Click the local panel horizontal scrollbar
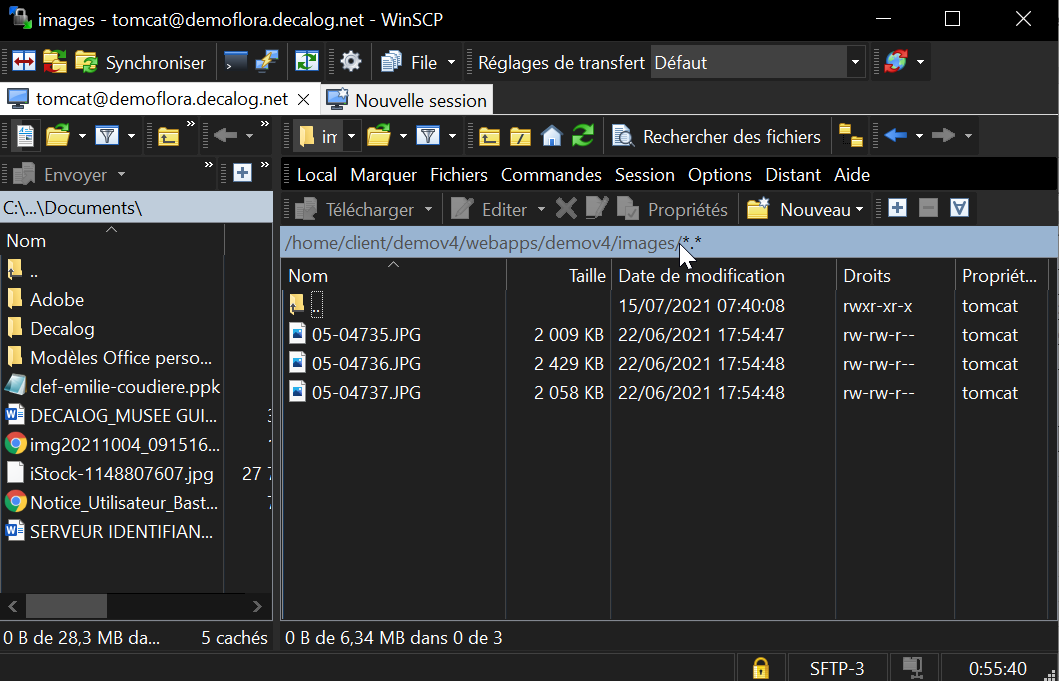 [136, 606]
